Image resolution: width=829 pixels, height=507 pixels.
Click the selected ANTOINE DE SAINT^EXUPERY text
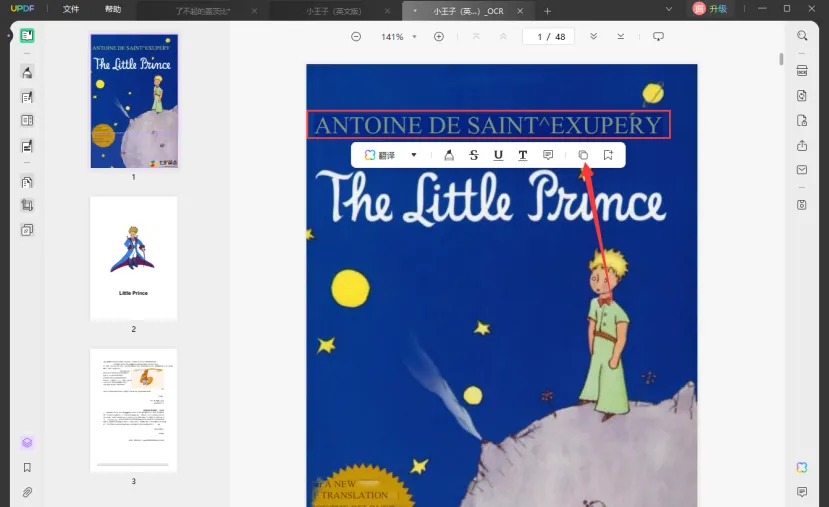(488, 125)
